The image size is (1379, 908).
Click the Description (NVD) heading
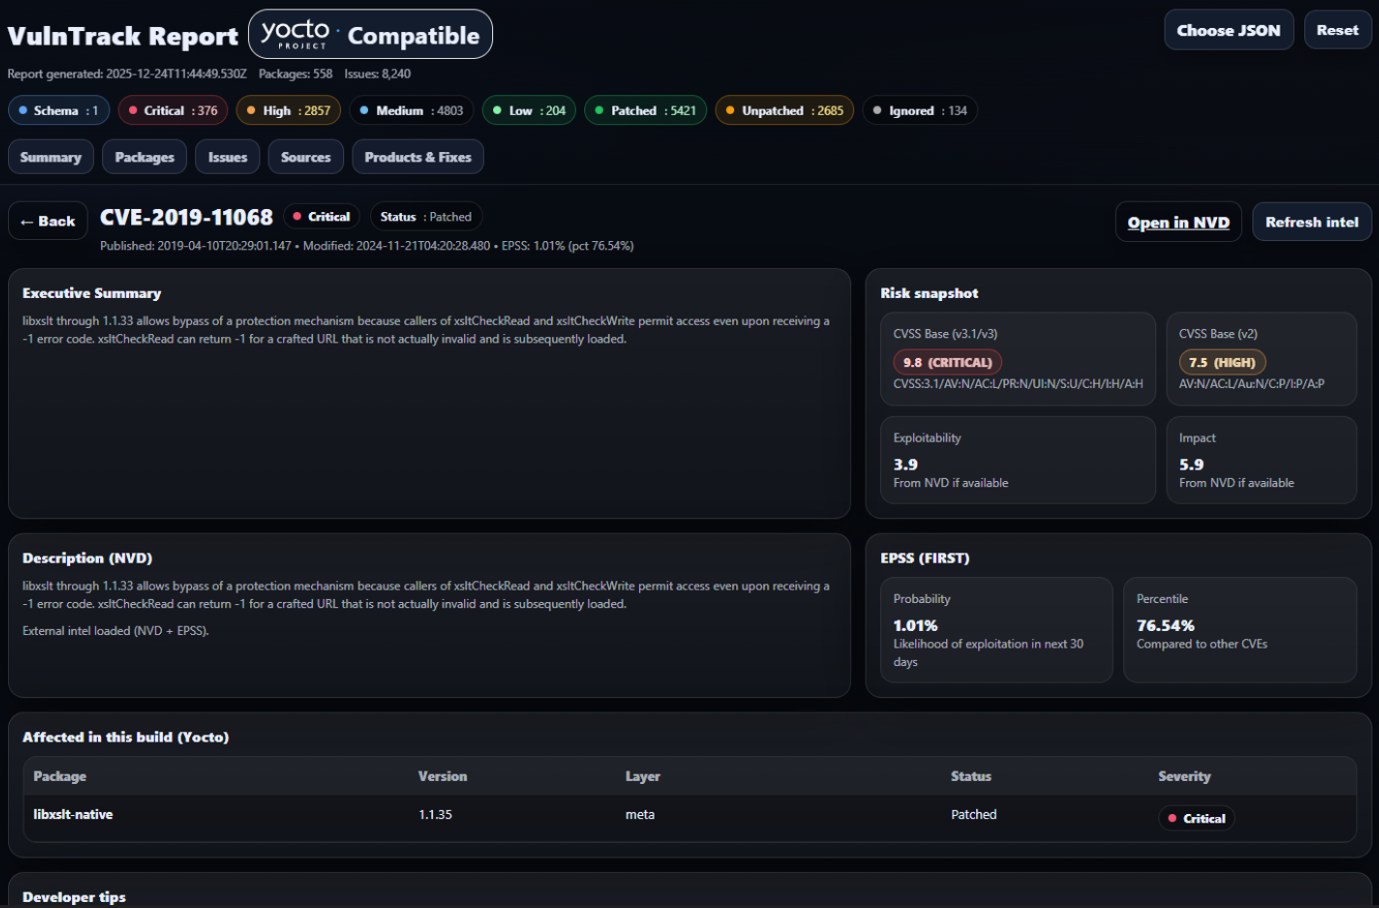(87, 558)
